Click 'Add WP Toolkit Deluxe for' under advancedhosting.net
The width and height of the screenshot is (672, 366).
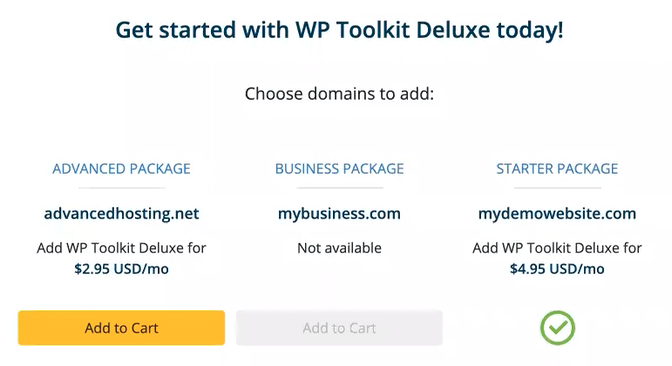click(x=121, y=248)
